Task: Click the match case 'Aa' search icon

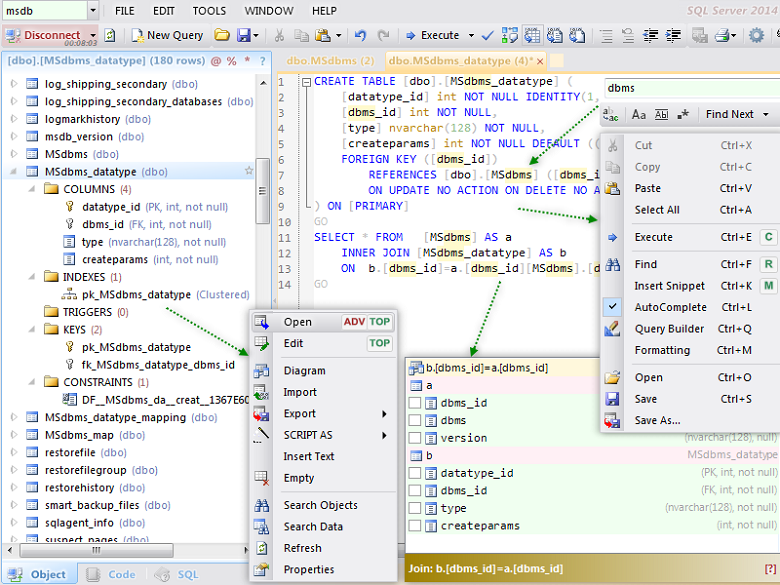Action: 639,115
